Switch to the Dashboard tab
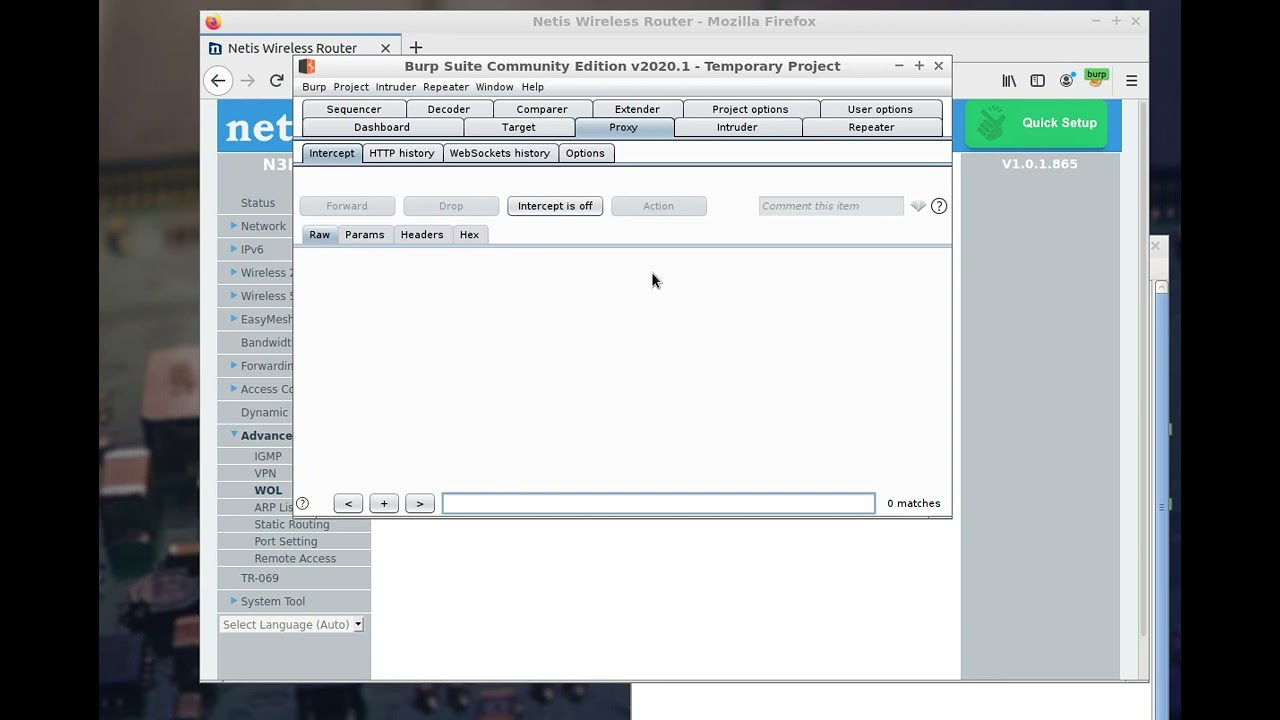1280x720 pixels. coord(382,127)
